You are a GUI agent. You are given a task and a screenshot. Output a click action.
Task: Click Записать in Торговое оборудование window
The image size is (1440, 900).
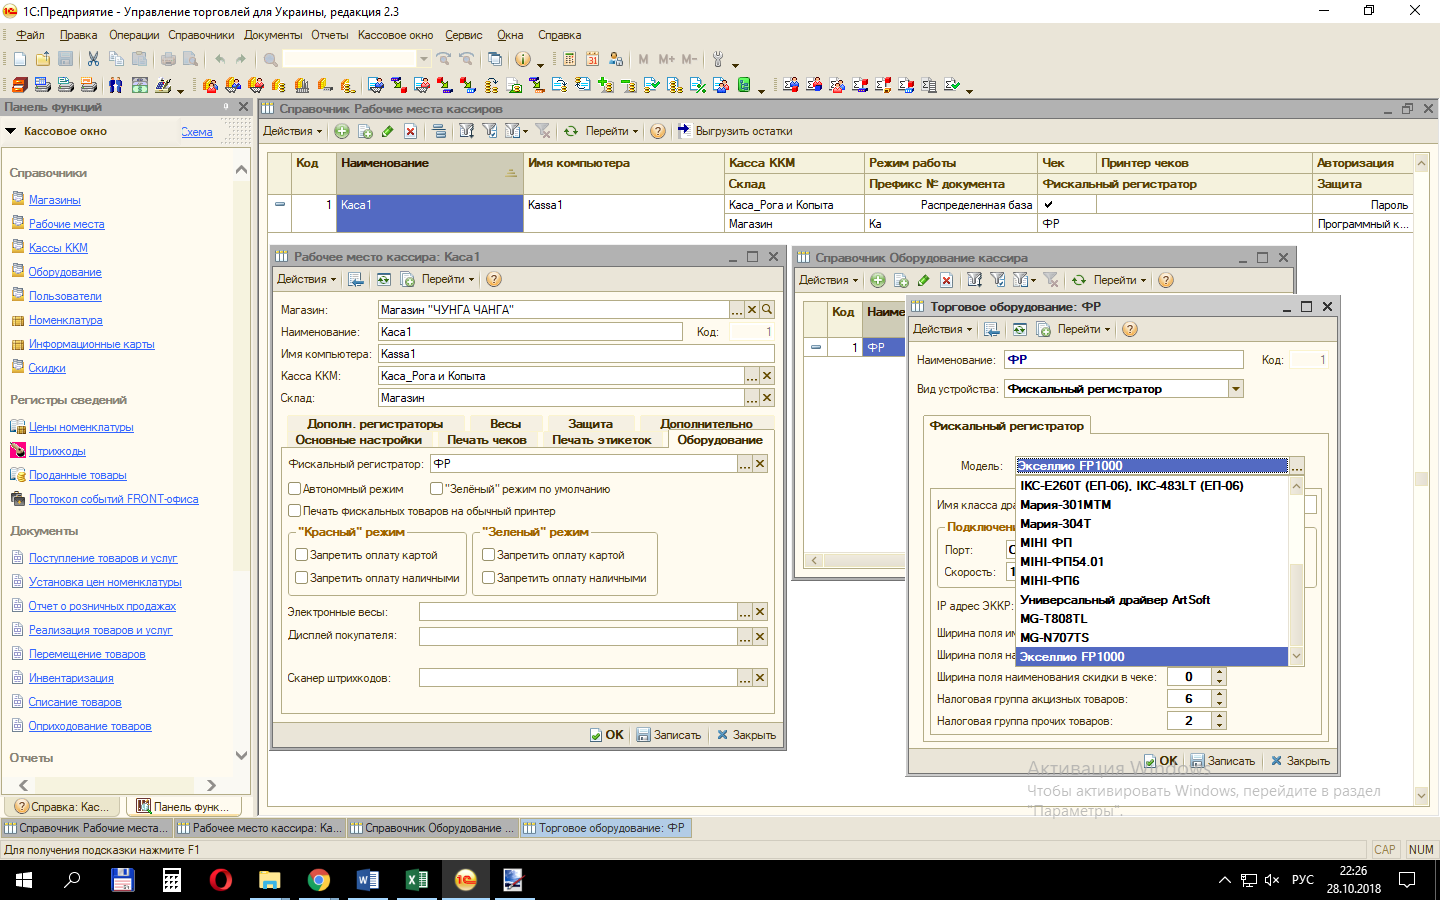click(1223, 761)
